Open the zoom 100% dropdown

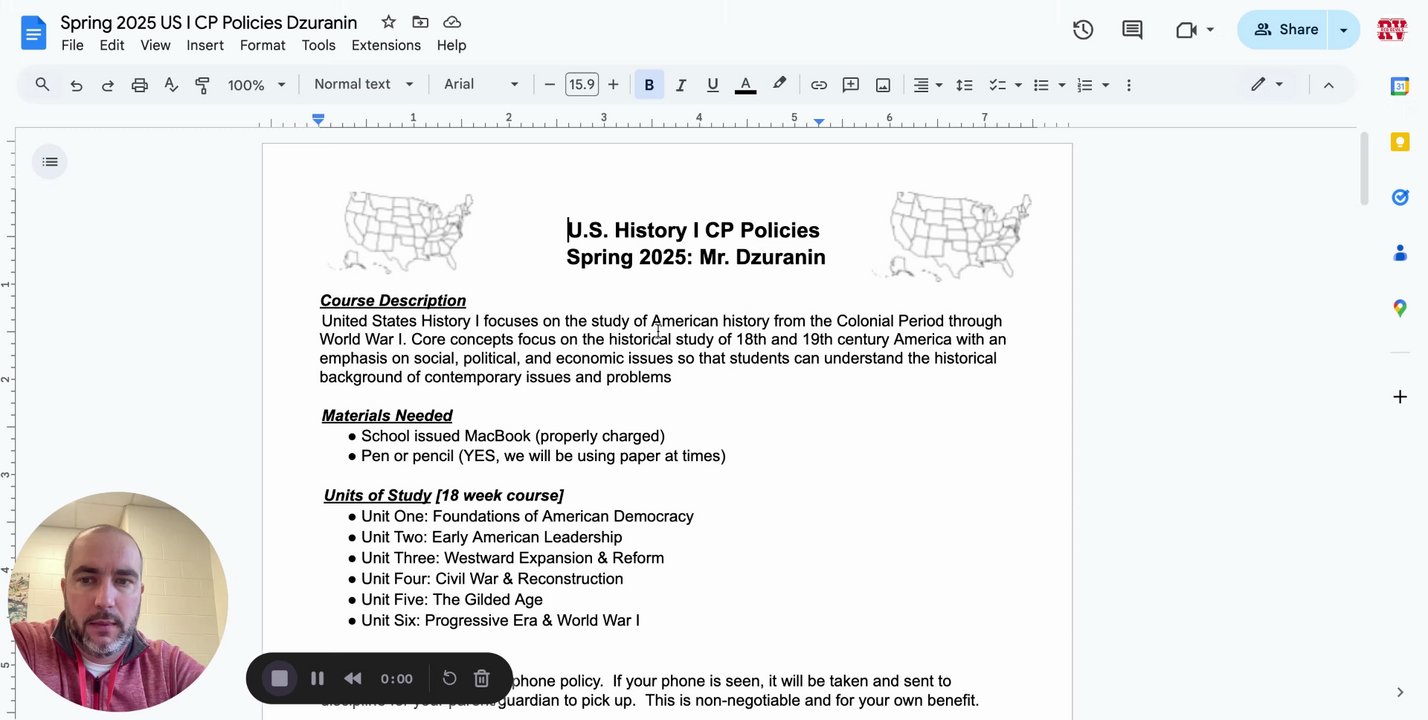(x=256, y=85)
